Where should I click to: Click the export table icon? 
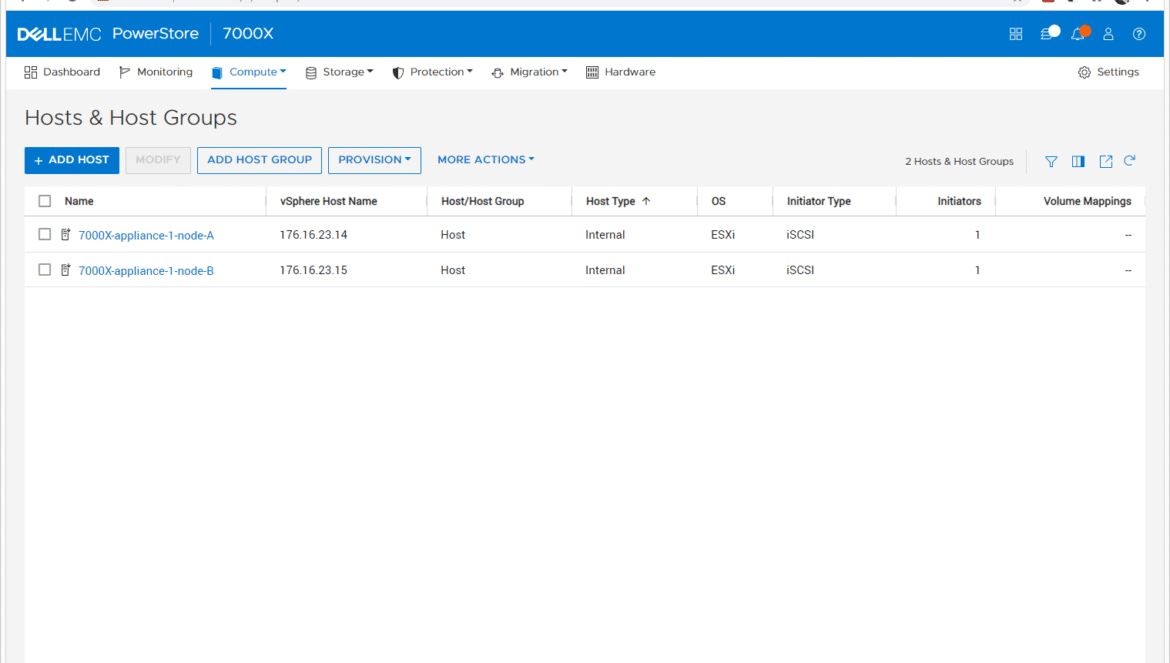tap(1106, 161)
